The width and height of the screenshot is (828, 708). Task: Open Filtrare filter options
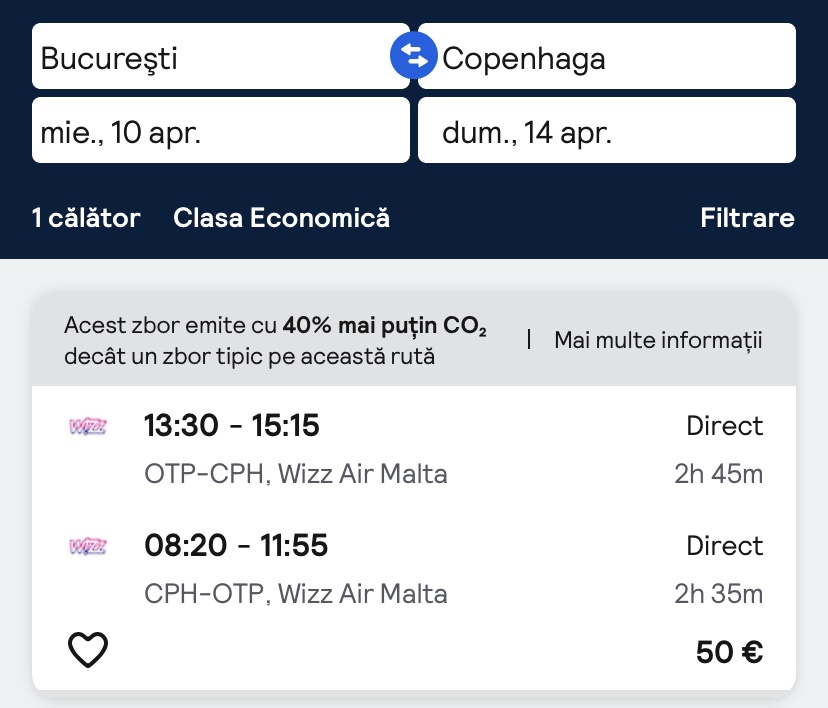click(x=747, y=218)
